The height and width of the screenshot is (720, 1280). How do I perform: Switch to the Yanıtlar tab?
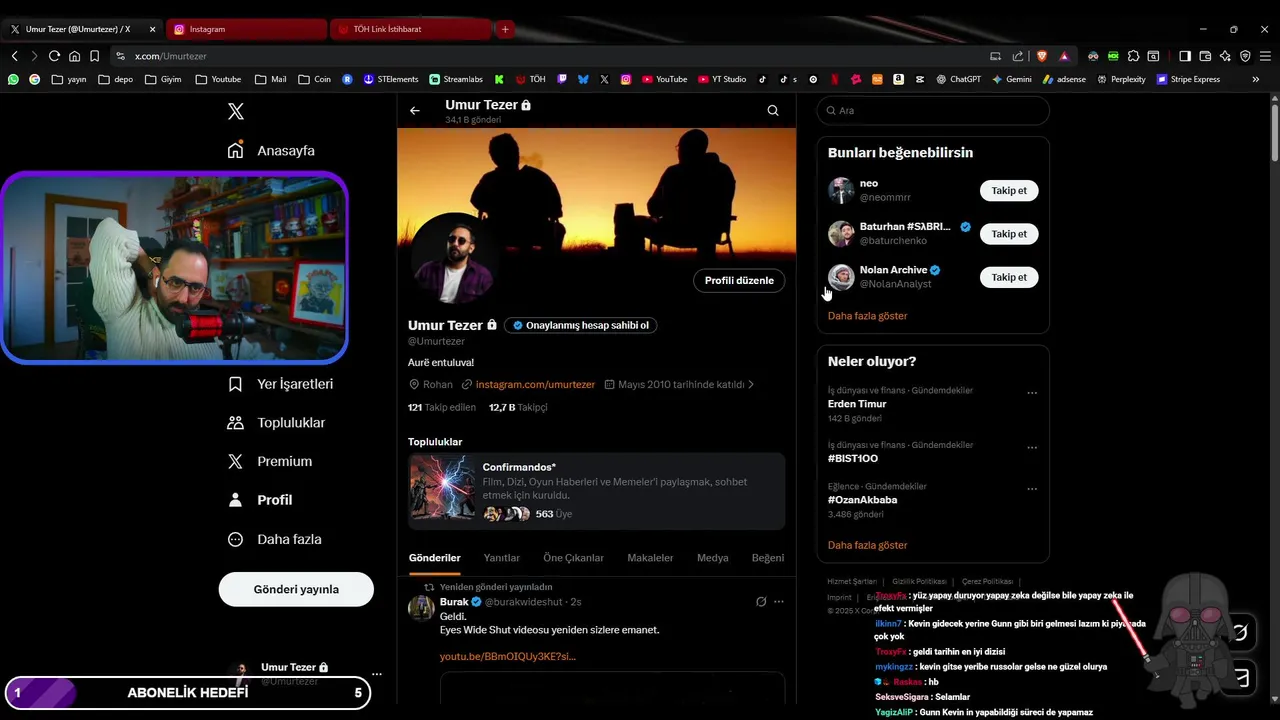pos(502,558)
